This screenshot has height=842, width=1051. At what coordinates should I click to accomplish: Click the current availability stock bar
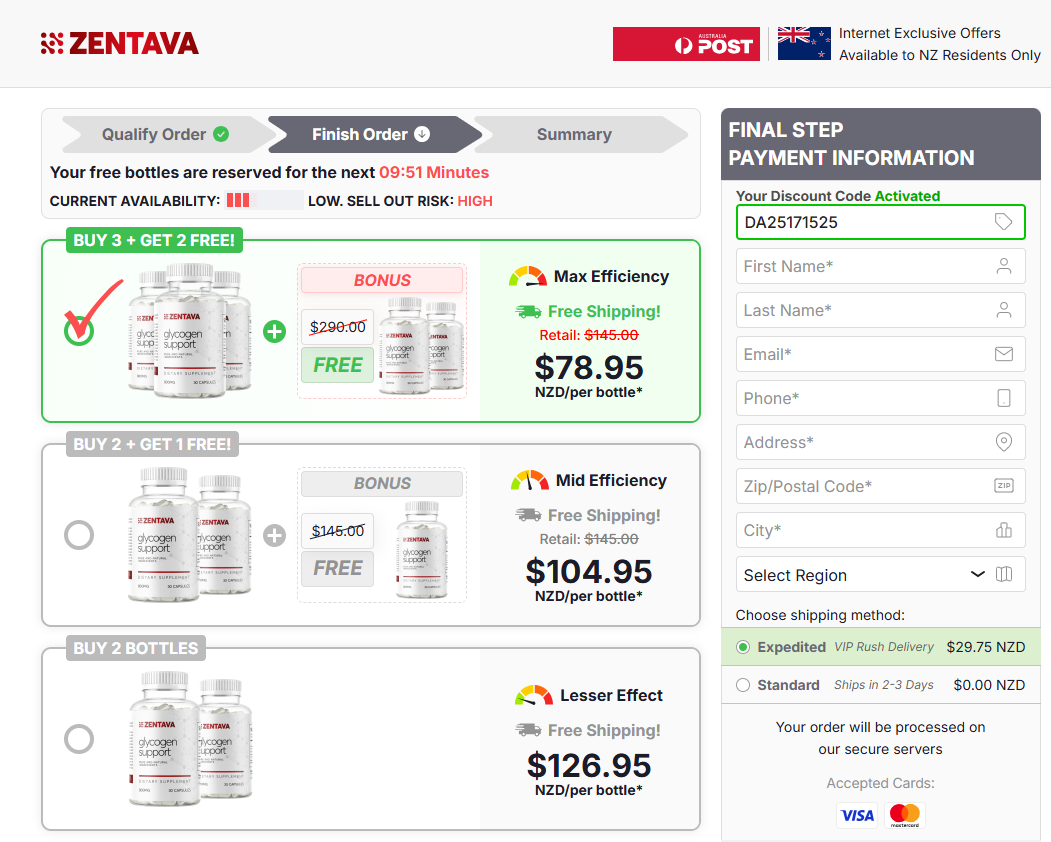(x=264, y=200)
